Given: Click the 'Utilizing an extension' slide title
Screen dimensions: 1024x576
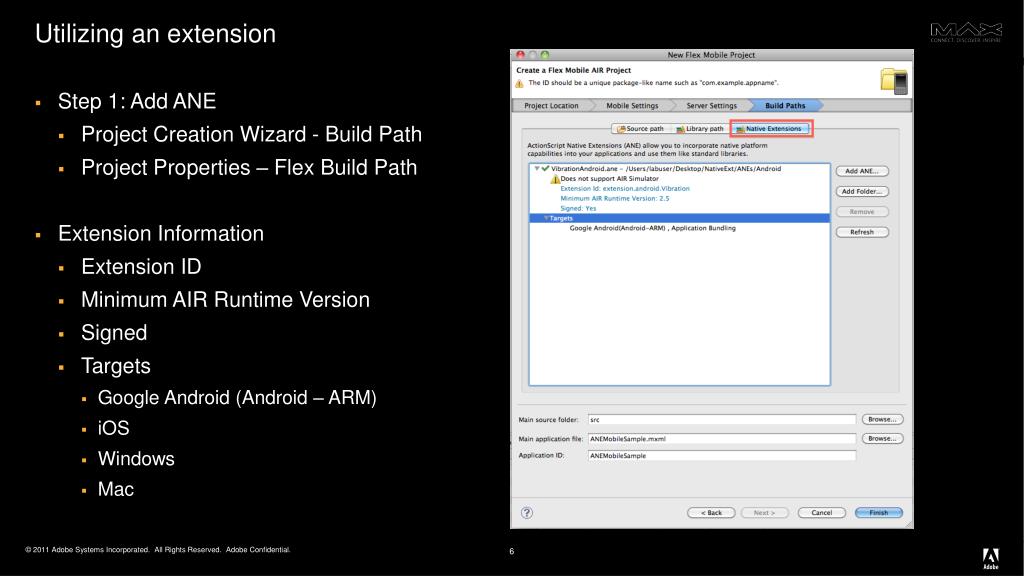Looking at the screenshot, I should pos(155,34).
